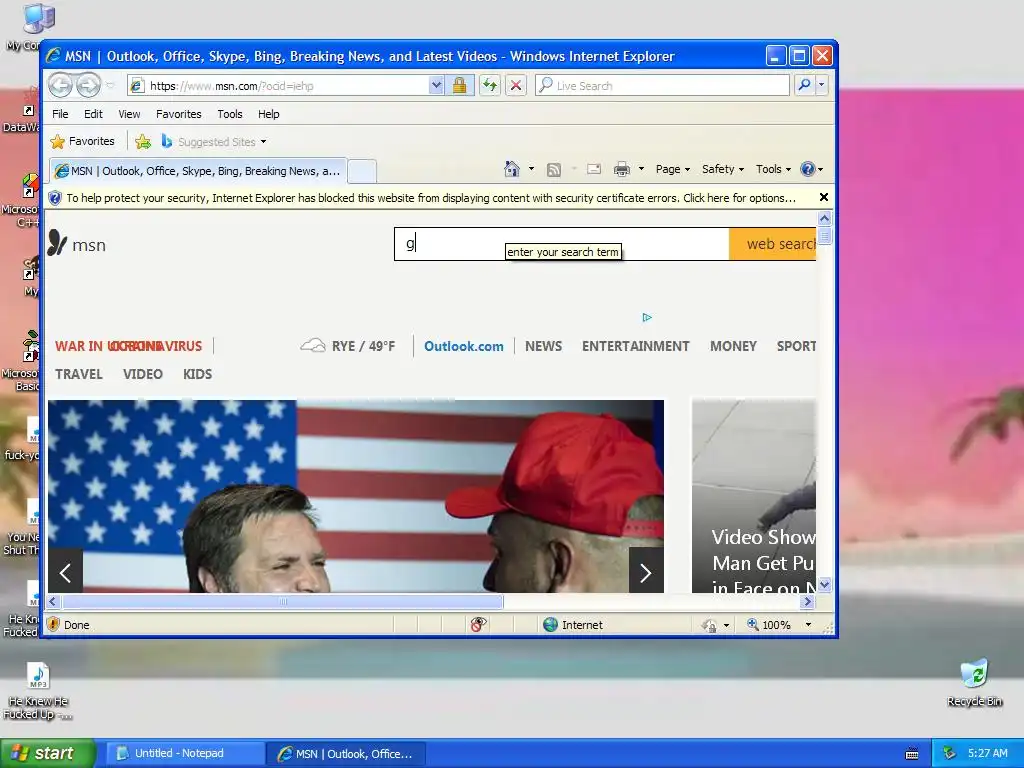Click the AdChoices triangle icon
Viewport: 1024px width, 768px height.
click(x=647, y=317)
